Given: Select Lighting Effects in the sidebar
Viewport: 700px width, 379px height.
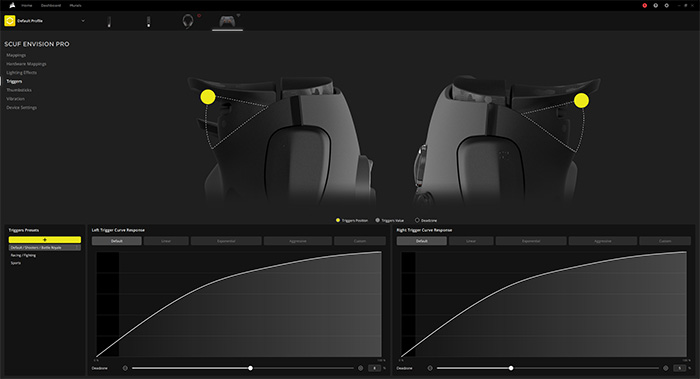Looking at the screenshot, I should pyautogui.click(x=21, y=73).
